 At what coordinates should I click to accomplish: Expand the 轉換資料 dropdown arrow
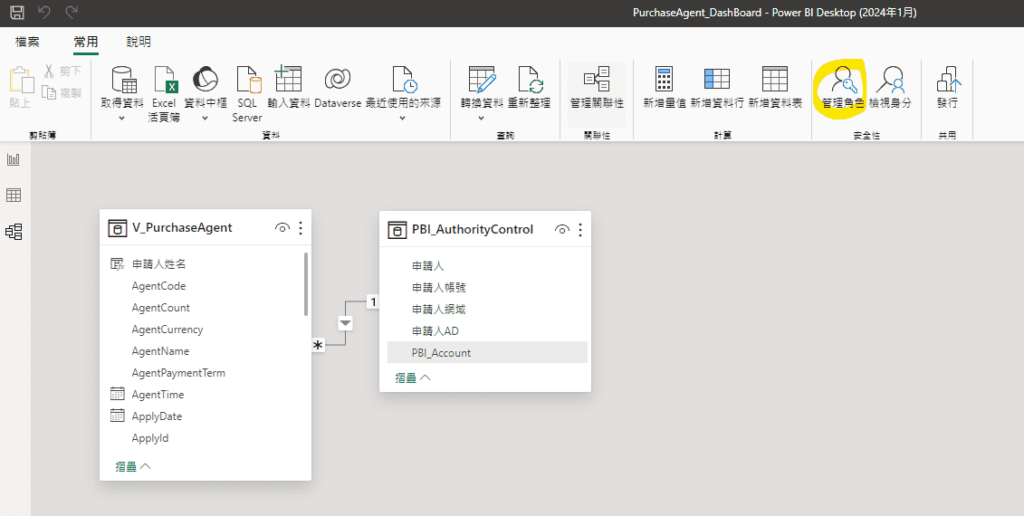coord(482,118)
